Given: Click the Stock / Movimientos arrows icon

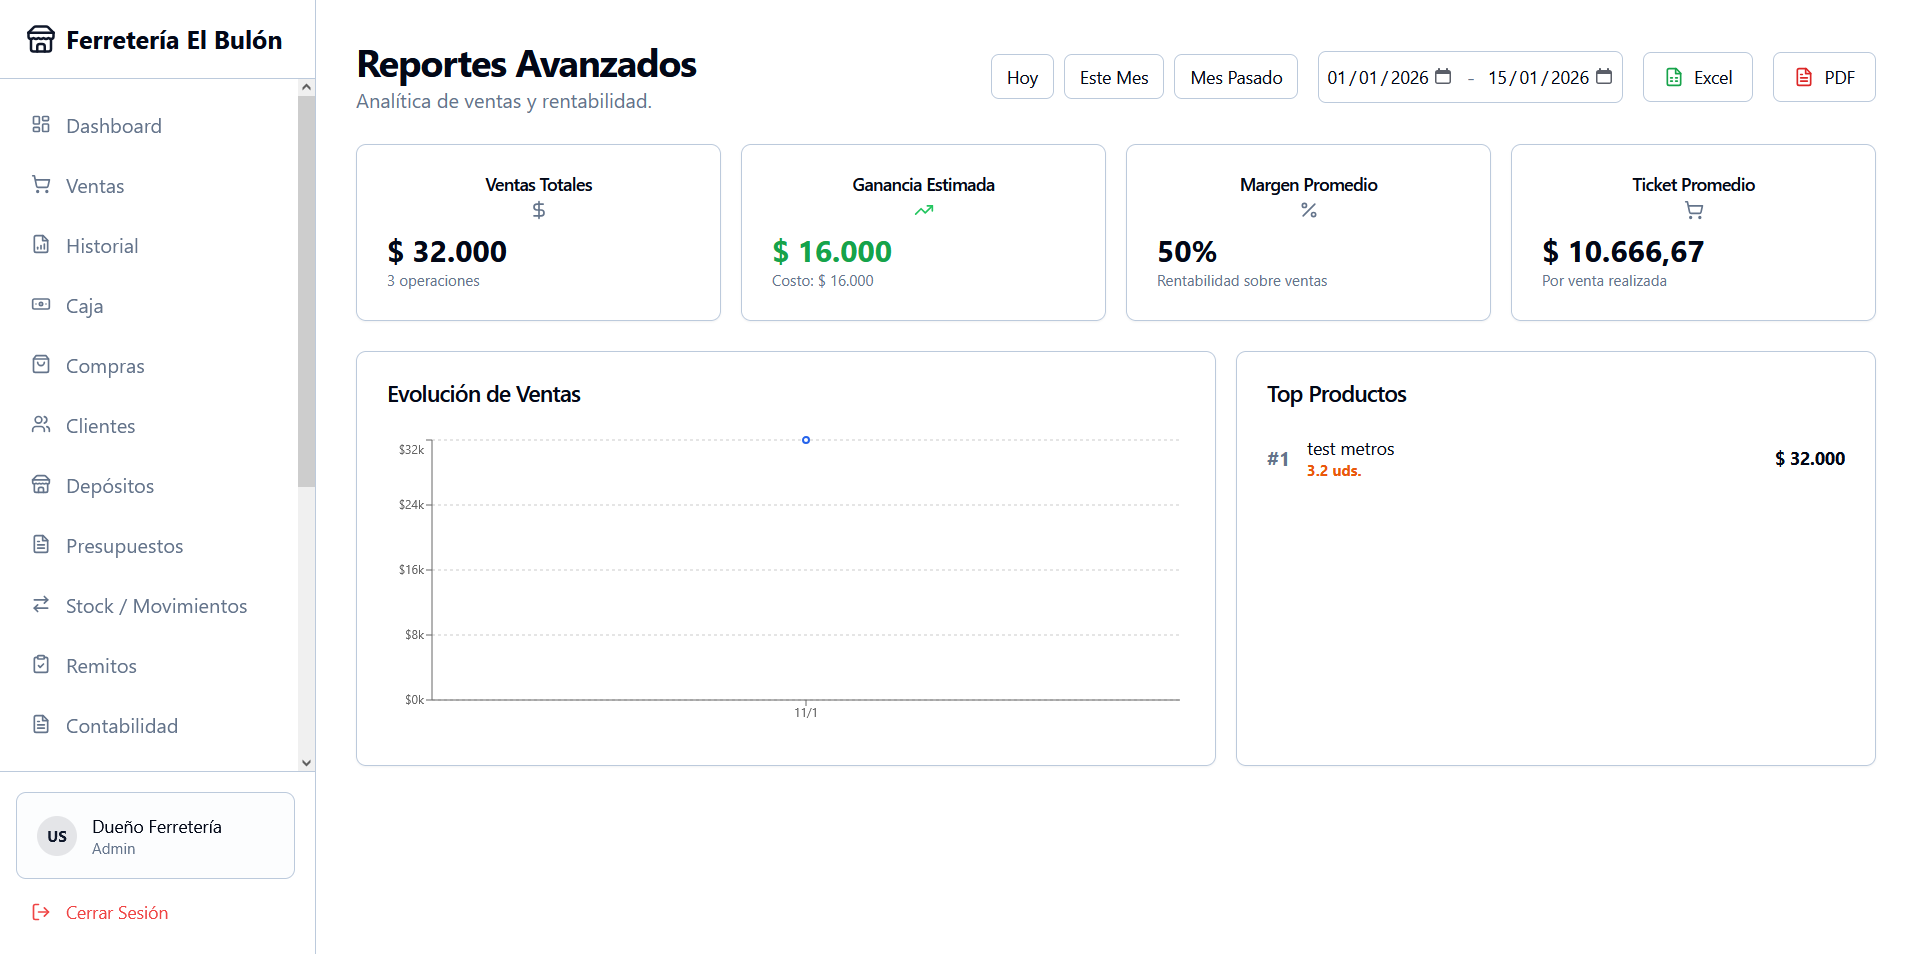Looking at the screenshot, I should [x=41, y=604].
